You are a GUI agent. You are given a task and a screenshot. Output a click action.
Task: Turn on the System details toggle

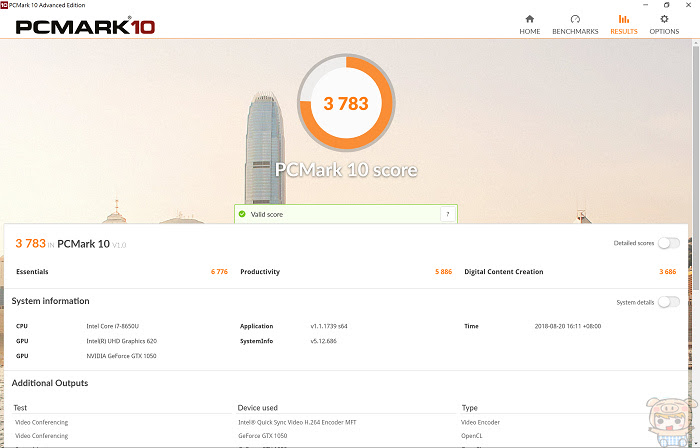(x=669, y=302)
